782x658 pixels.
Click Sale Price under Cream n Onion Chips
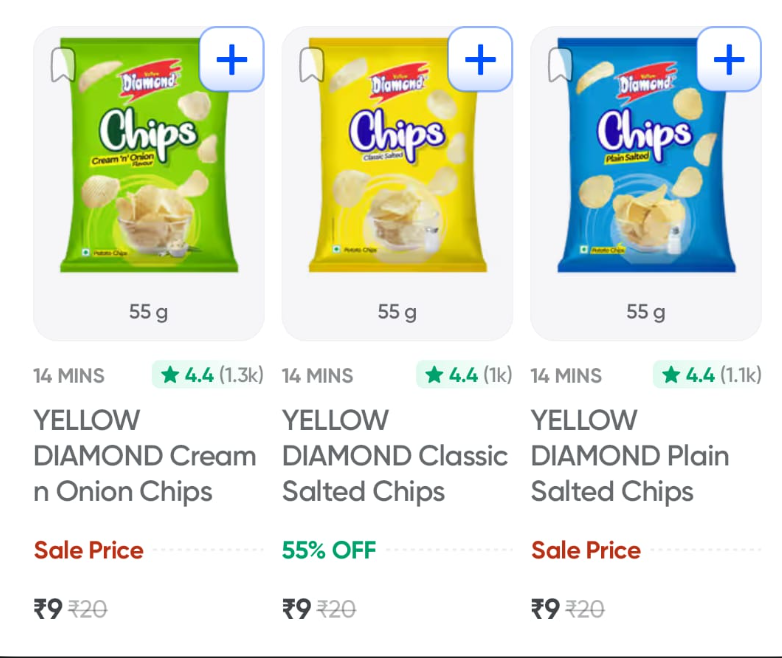pyautogui.click(x=89, y=550)
